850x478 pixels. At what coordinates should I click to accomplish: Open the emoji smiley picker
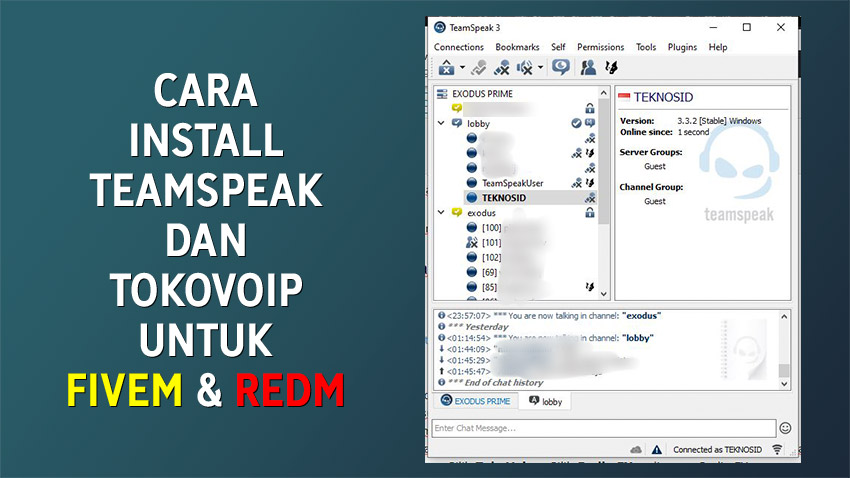785,428
